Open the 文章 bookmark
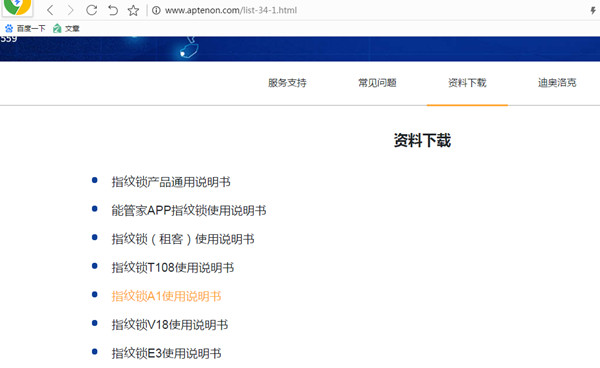The image size is (600, 368). pyautogui.click(x=66, y=28)
